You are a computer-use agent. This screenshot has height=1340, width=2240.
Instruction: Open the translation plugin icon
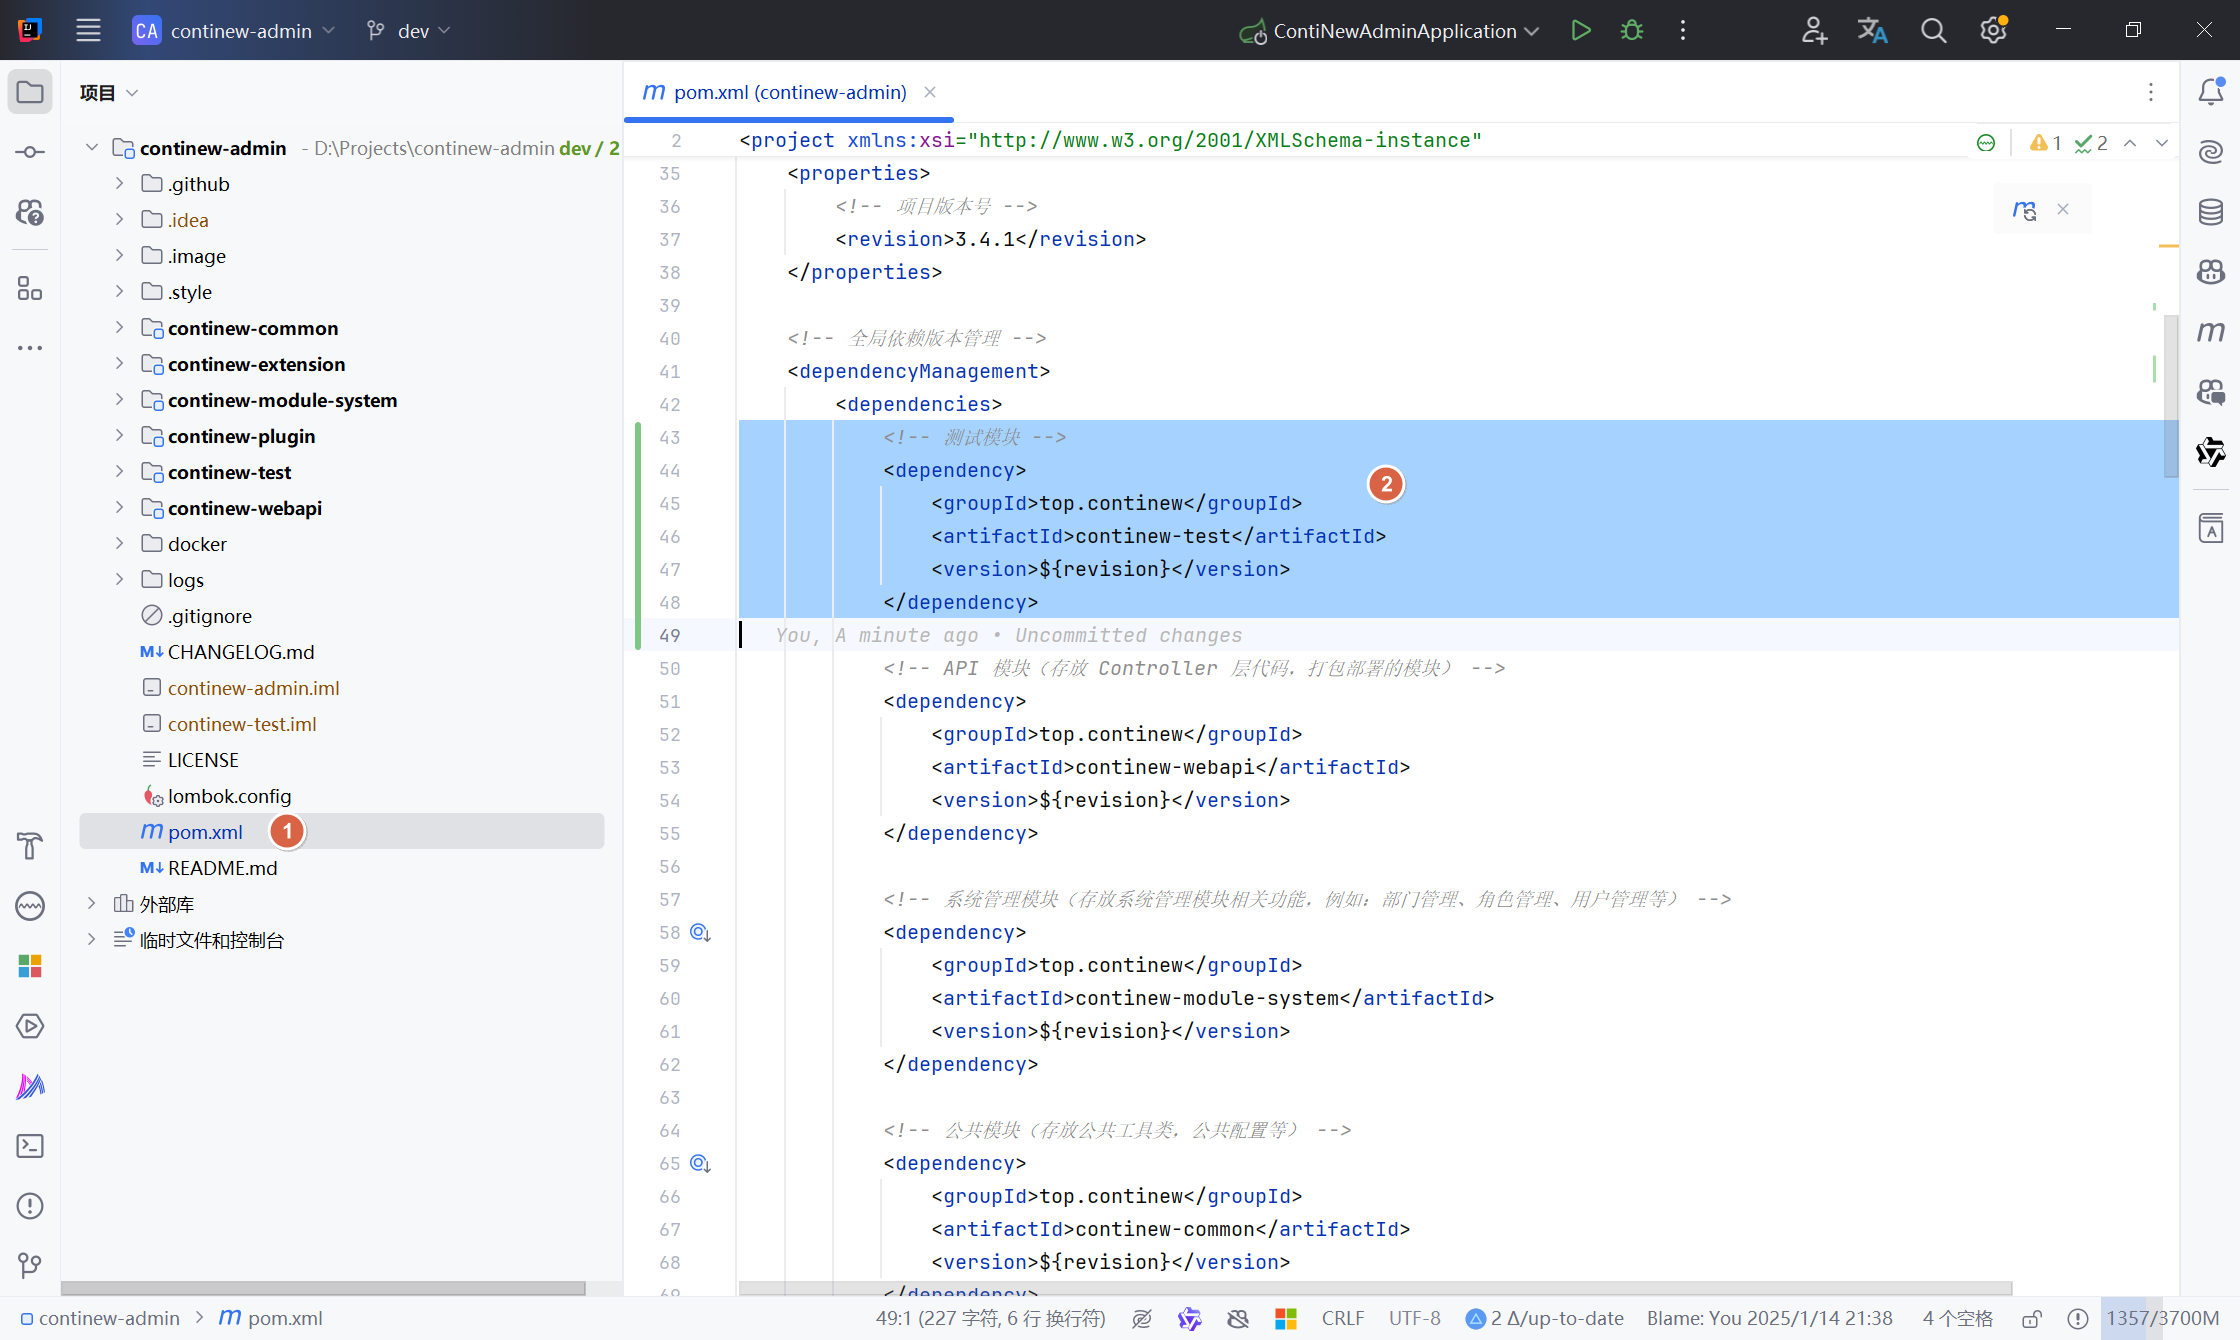pos(1873,31)
